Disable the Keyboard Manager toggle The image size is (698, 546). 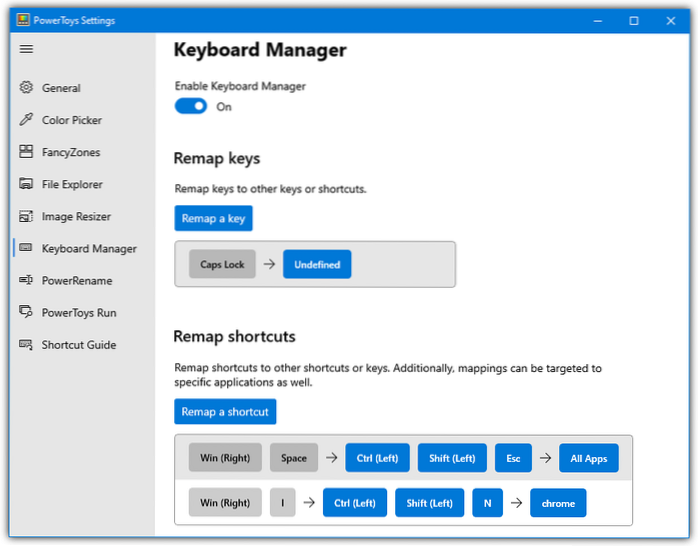[191, 106]
